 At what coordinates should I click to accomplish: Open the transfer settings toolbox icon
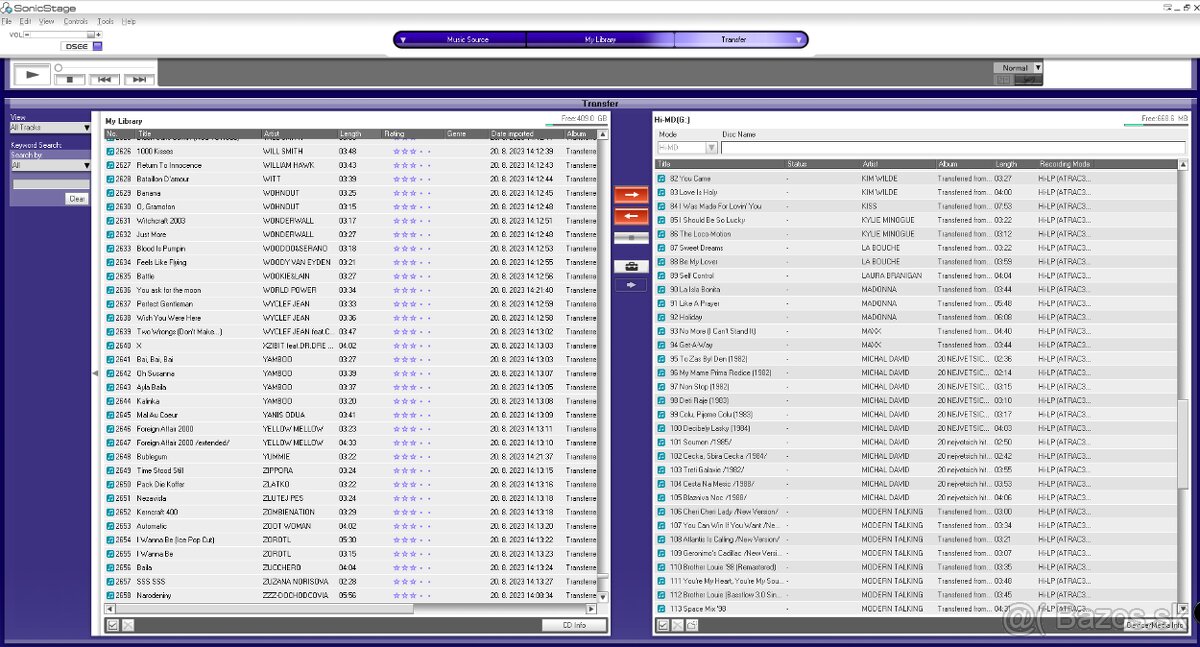(x=630, y=266)
